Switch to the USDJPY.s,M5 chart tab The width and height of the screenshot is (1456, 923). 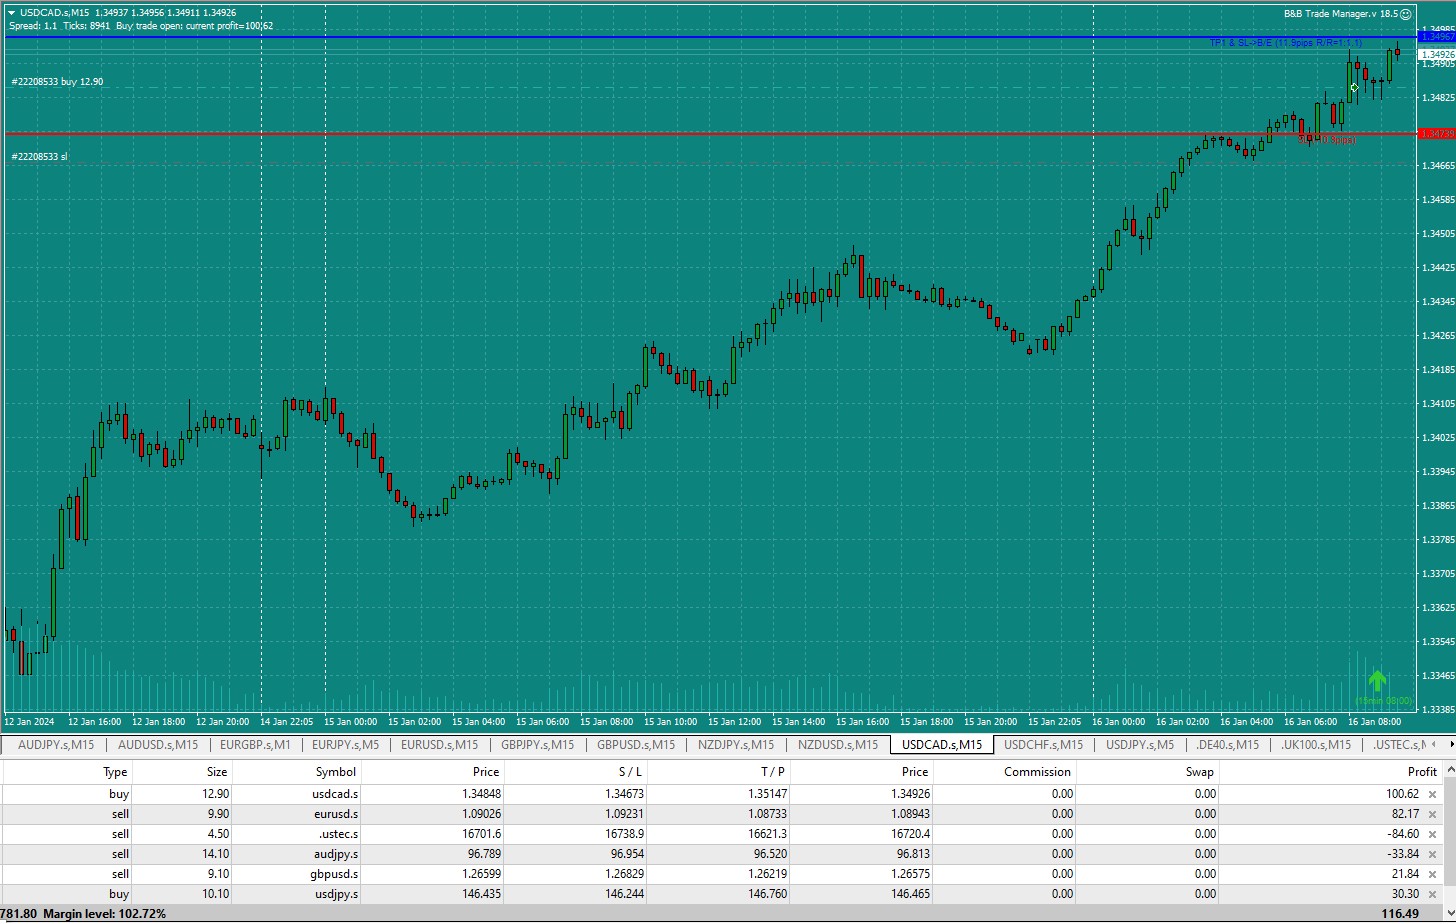pyautogui.click(x=1140, y=744)
